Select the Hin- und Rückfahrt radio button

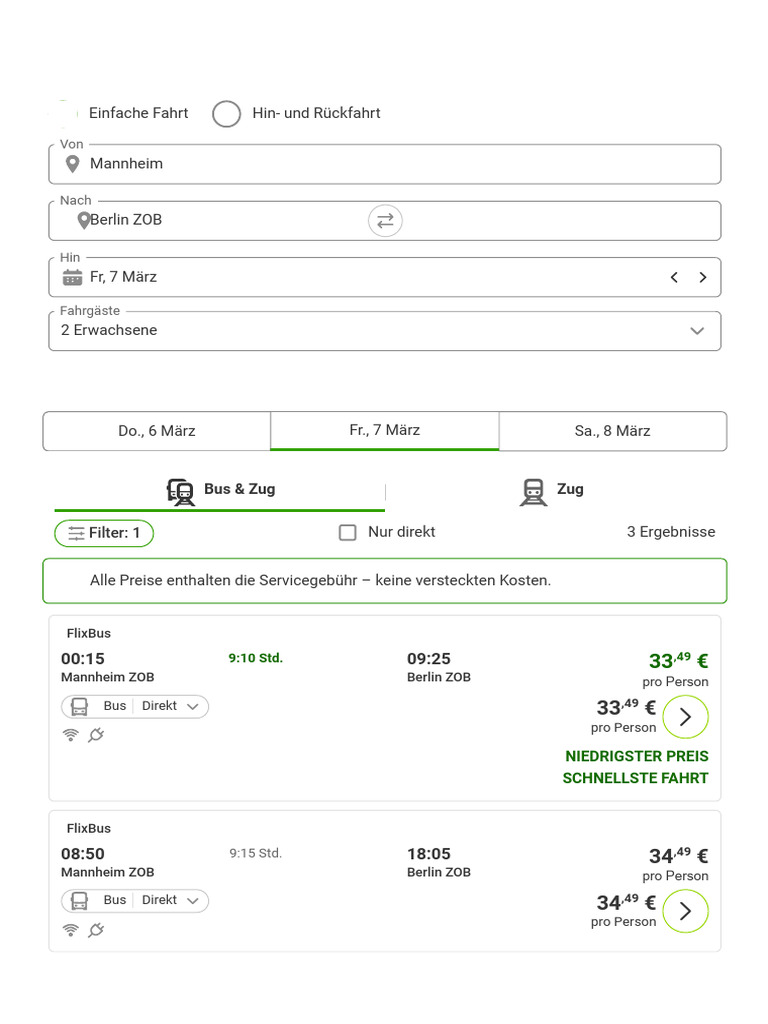click(227, 114)
